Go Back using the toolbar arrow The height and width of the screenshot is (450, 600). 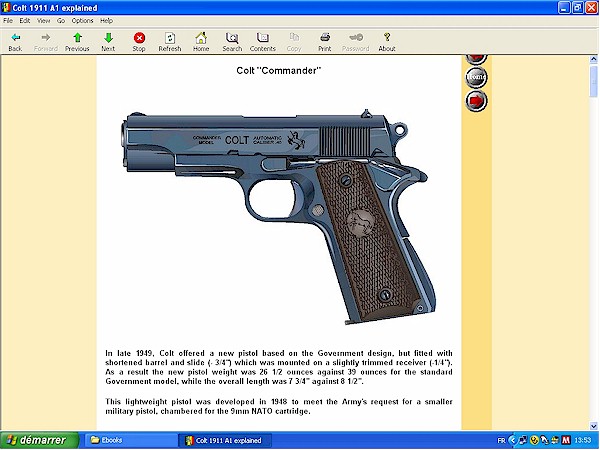[15, 42]
